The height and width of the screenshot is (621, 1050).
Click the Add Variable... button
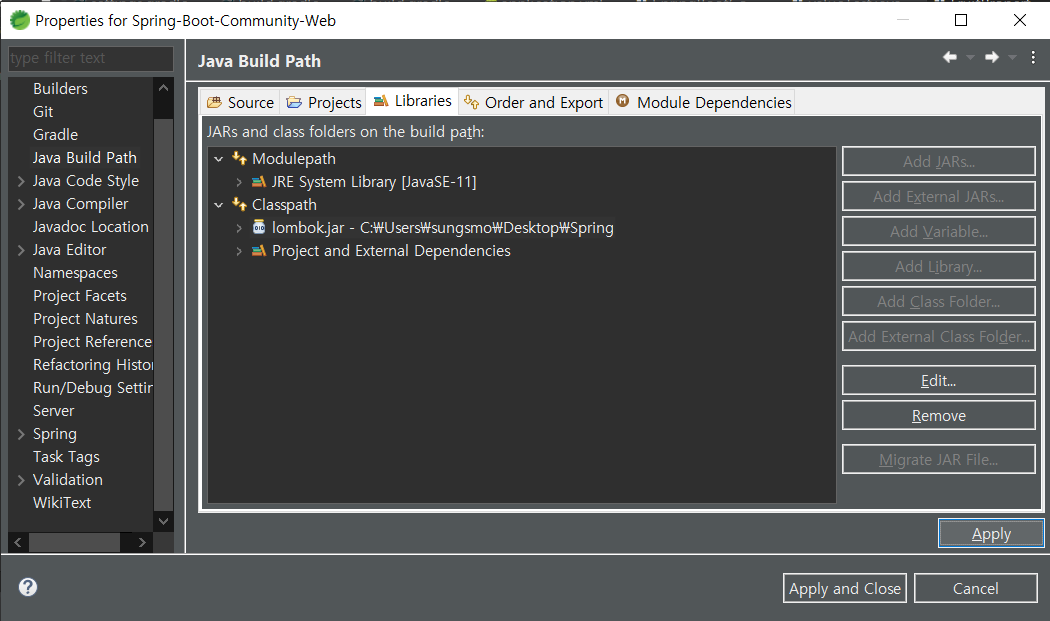(939, 231)
